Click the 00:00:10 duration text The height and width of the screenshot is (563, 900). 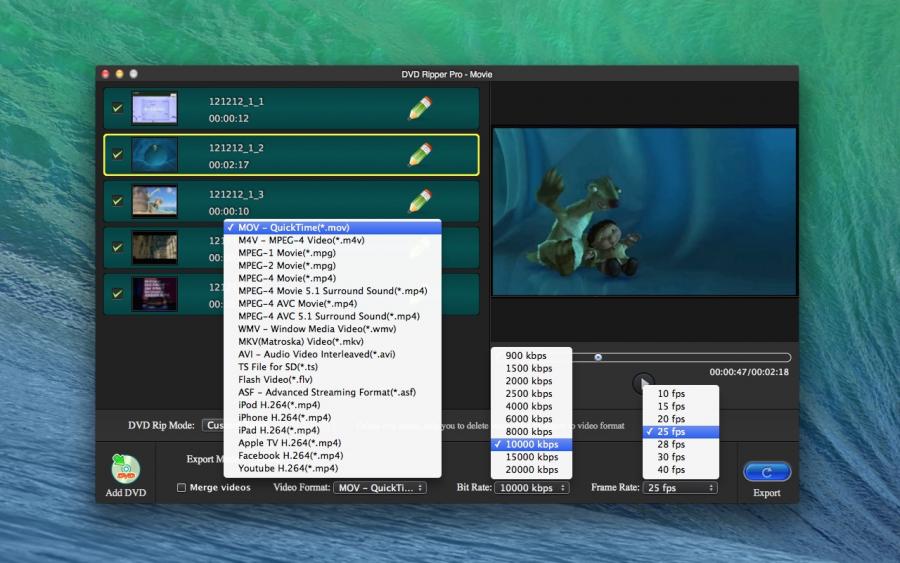(x=228, y=211)
